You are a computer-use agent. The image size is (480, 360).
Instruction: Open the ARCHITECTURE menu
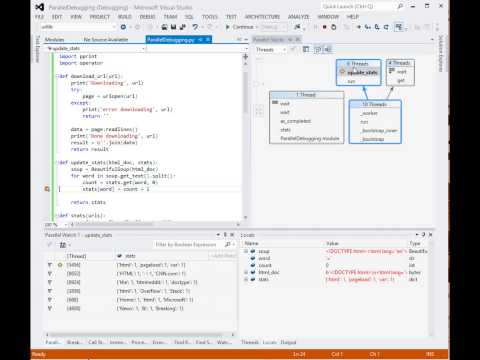[262, 17]
